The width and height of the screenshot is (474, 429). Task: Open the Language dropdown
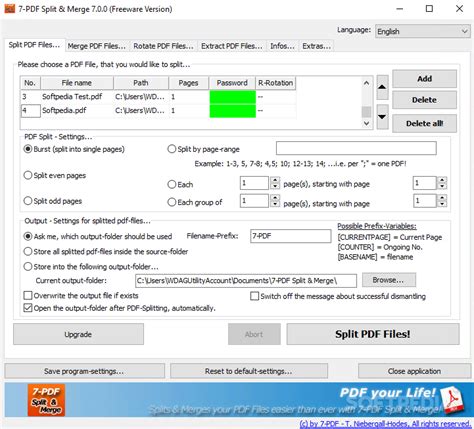click(x=423, y=31)
